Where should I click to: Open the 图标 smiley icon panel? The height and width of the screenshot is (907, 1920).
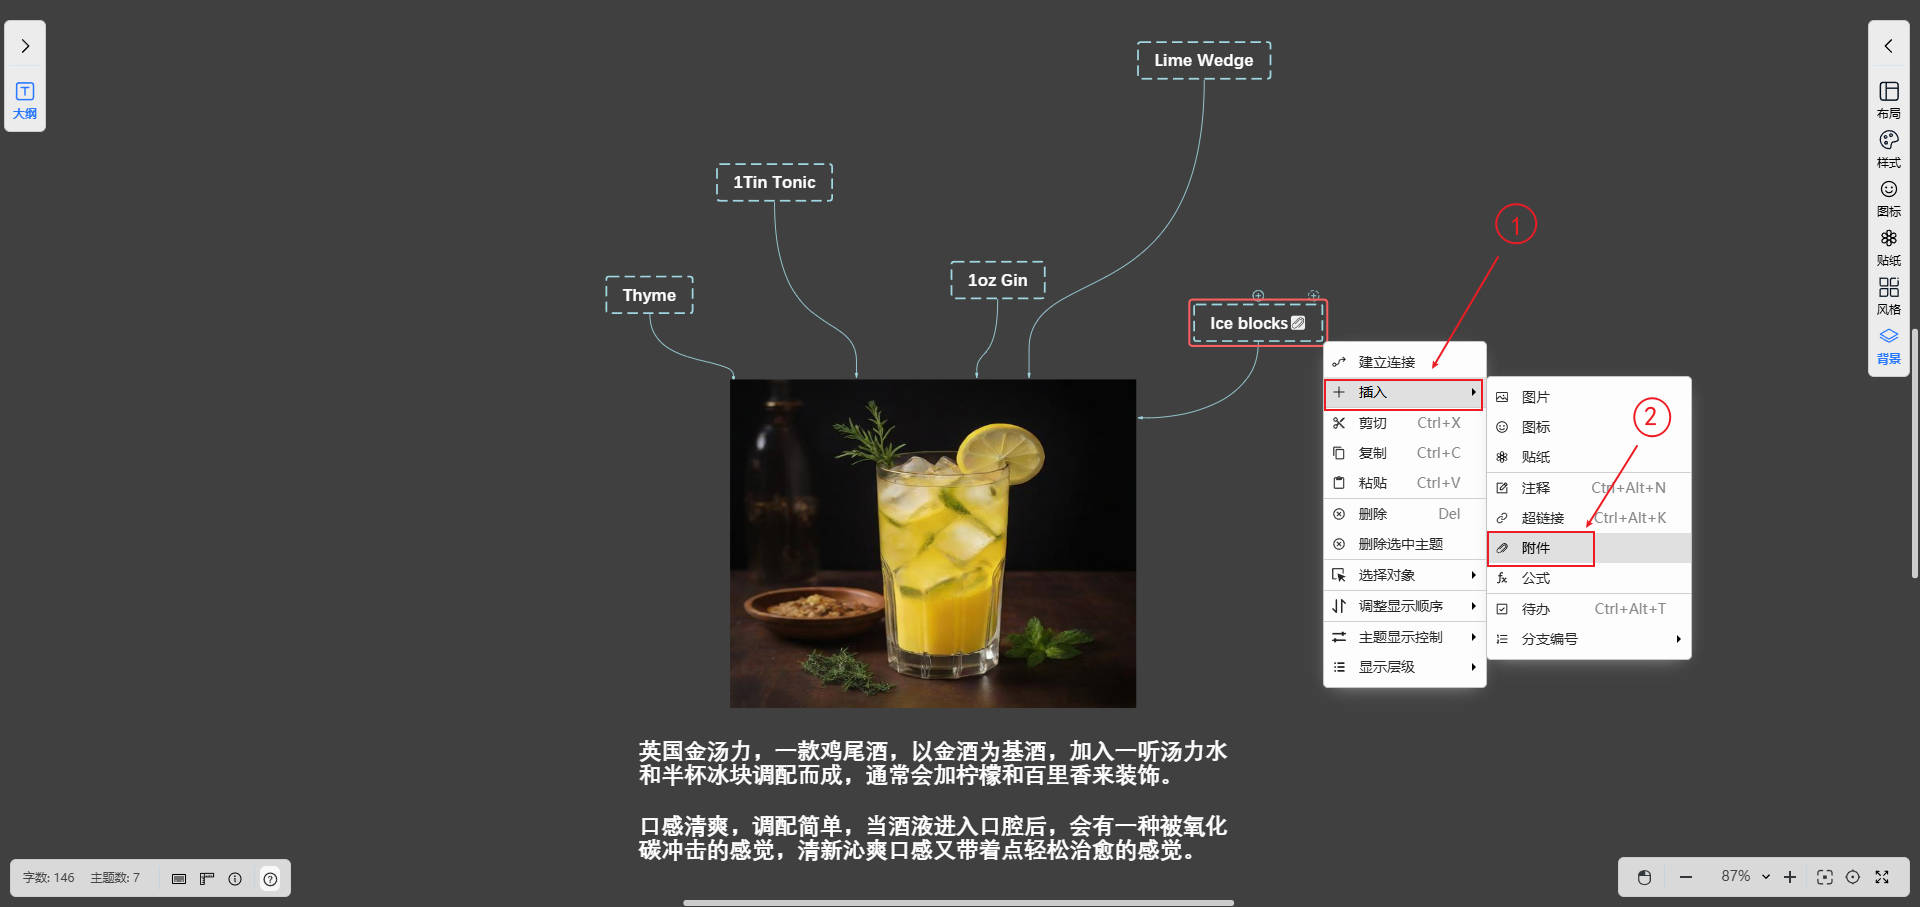1888,197
